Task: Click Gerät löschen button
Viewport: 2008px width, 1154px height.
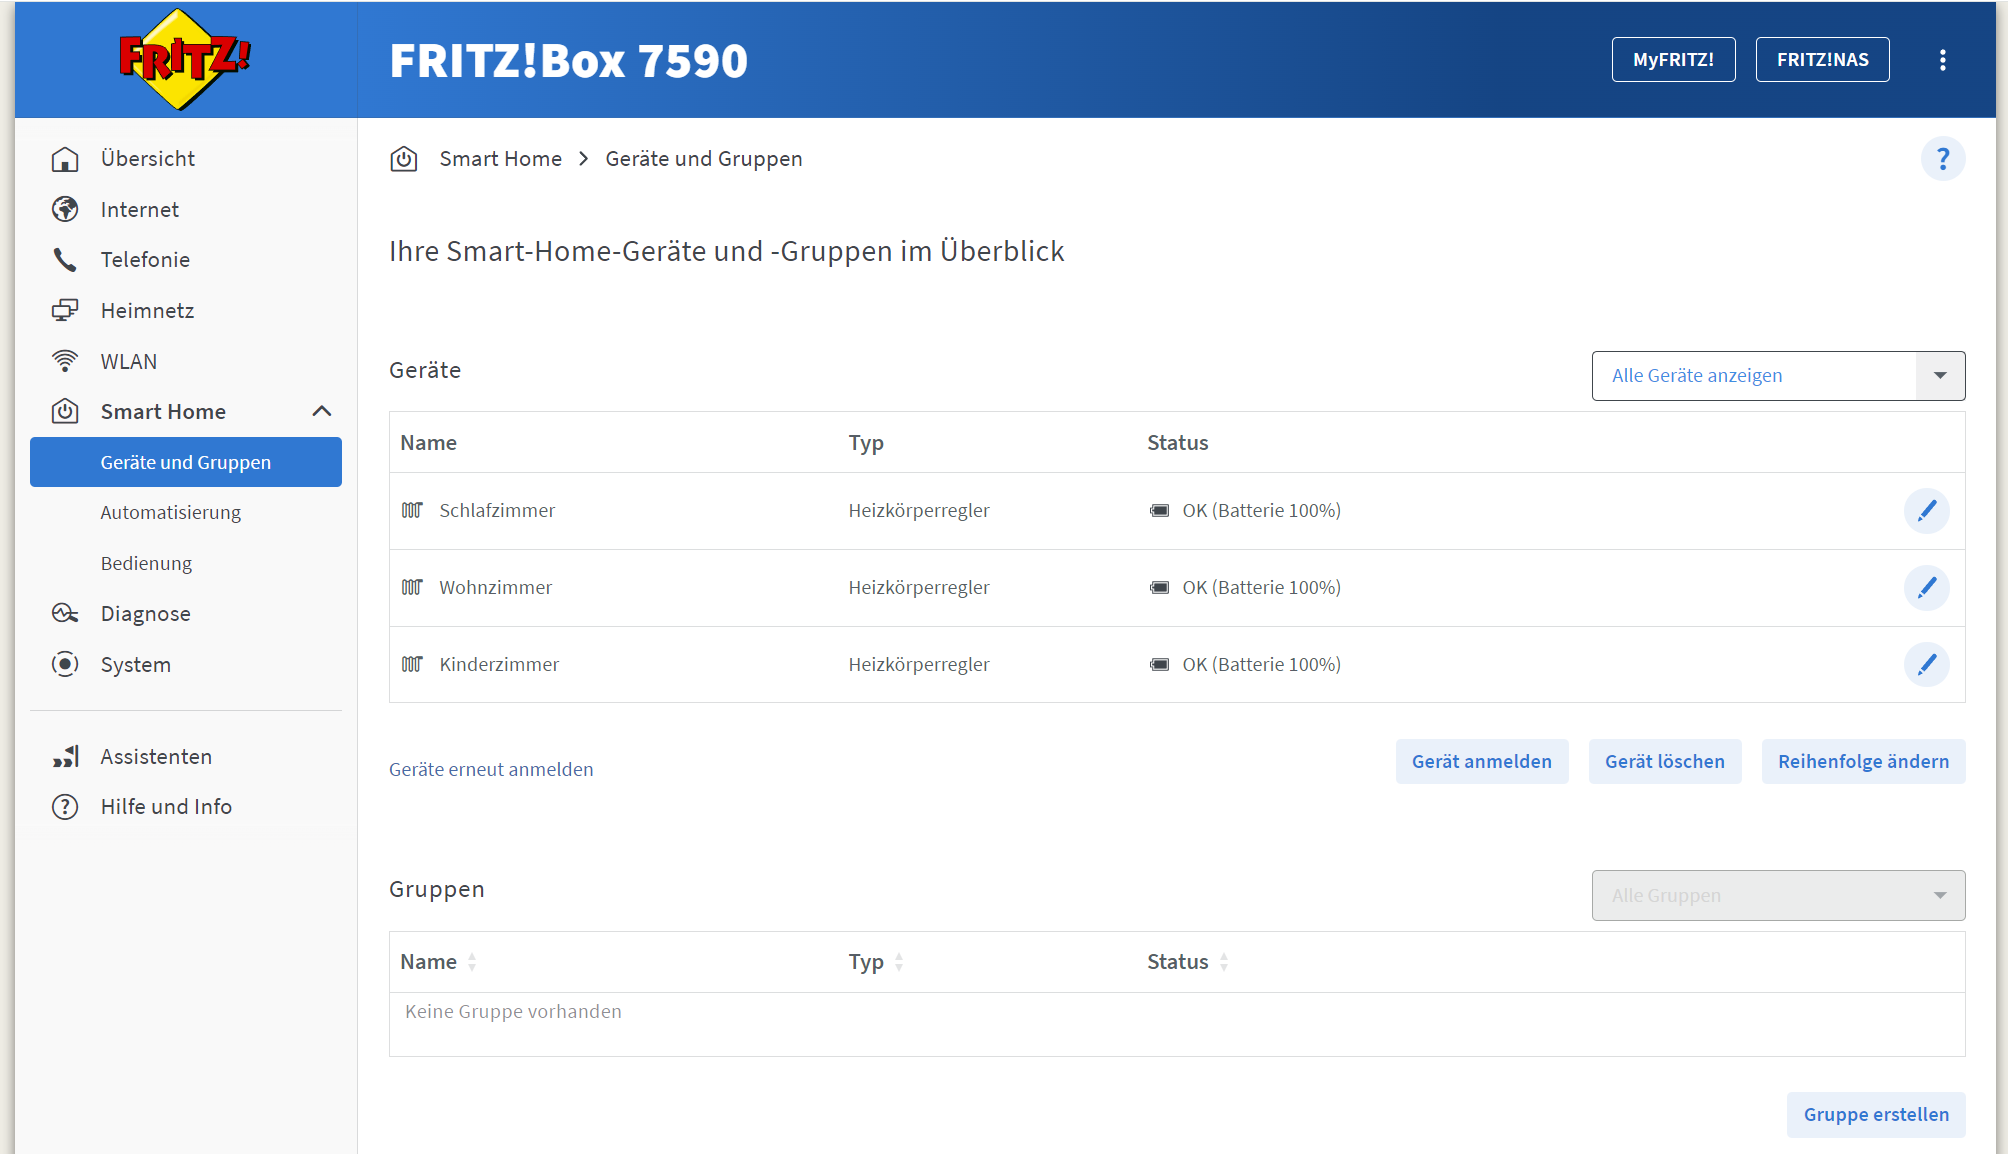Action: click(1664, 762)
